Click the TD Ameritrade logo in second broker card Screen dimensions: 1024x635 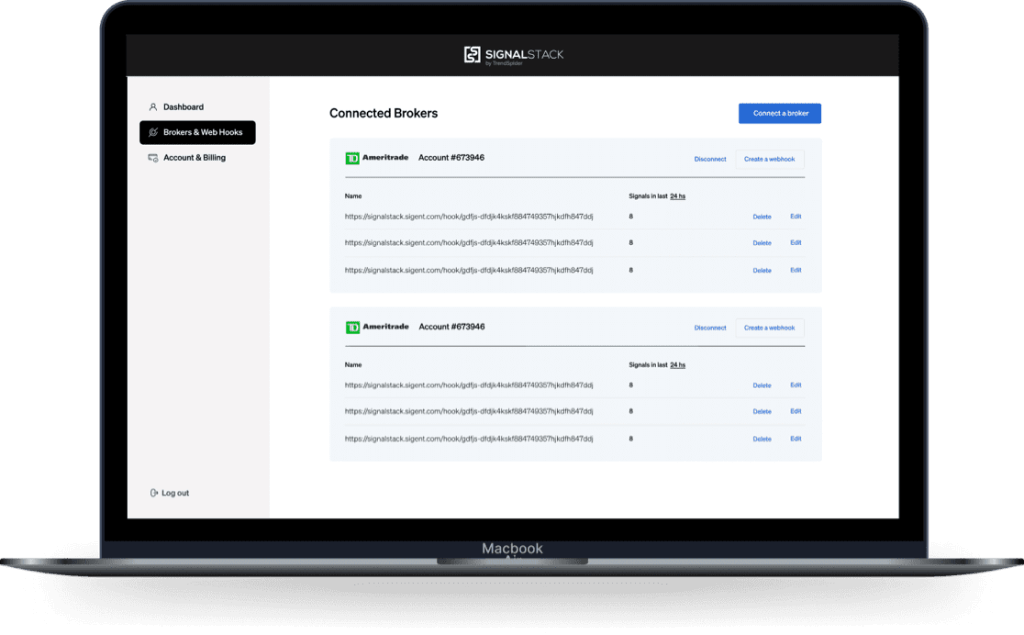point(377,327)
